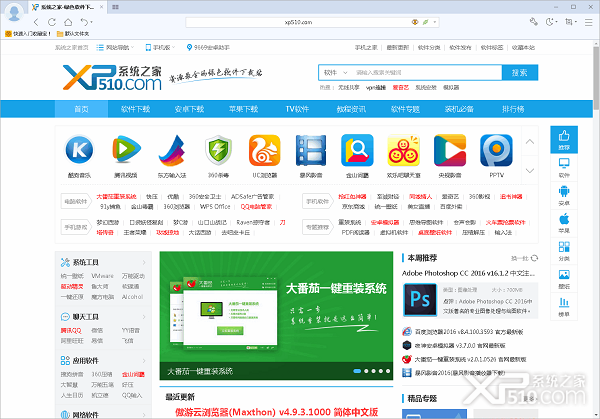Open the VMware link in 系统工具
The height and width of the screenshot is (419, 600).
tap(103, 276)
